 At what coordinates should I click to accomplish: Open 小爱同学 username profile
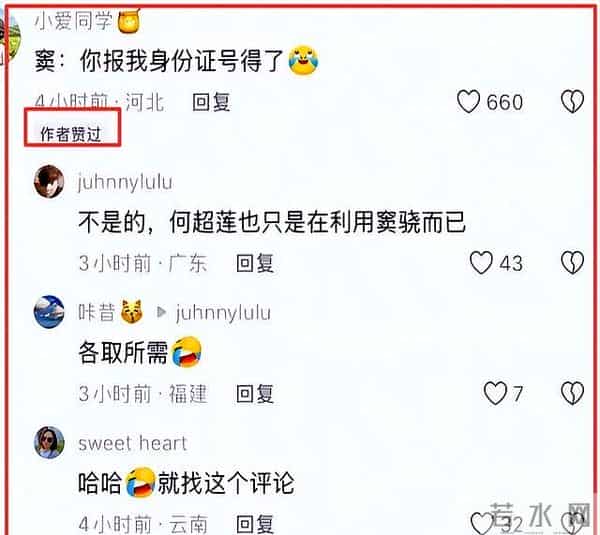73,20
